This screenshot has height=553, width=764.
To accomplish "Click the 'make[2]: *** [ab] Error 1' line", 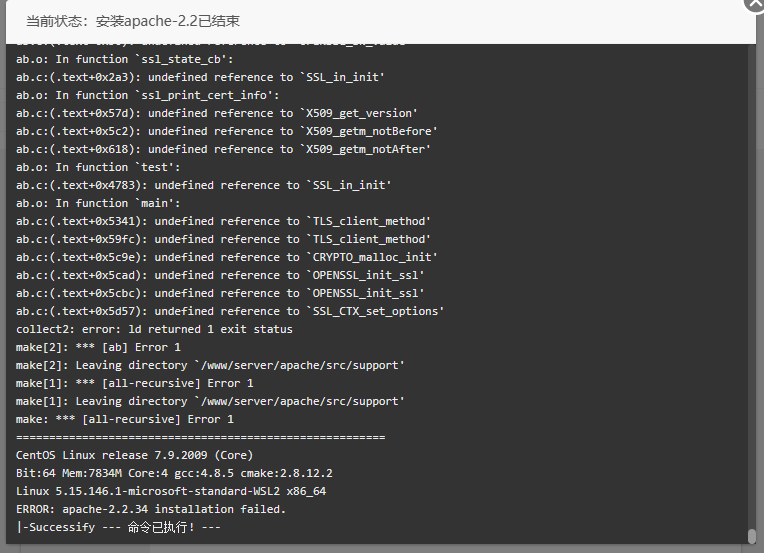I will (98, 347).
